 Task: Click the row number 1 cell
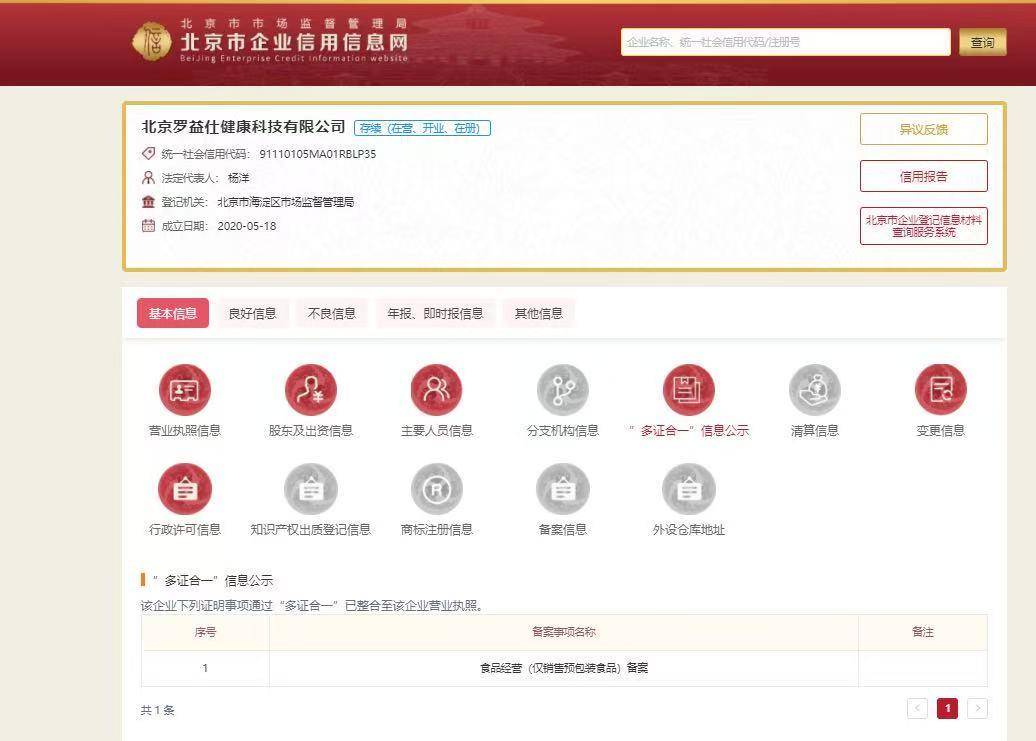click(x=205, y=668)
